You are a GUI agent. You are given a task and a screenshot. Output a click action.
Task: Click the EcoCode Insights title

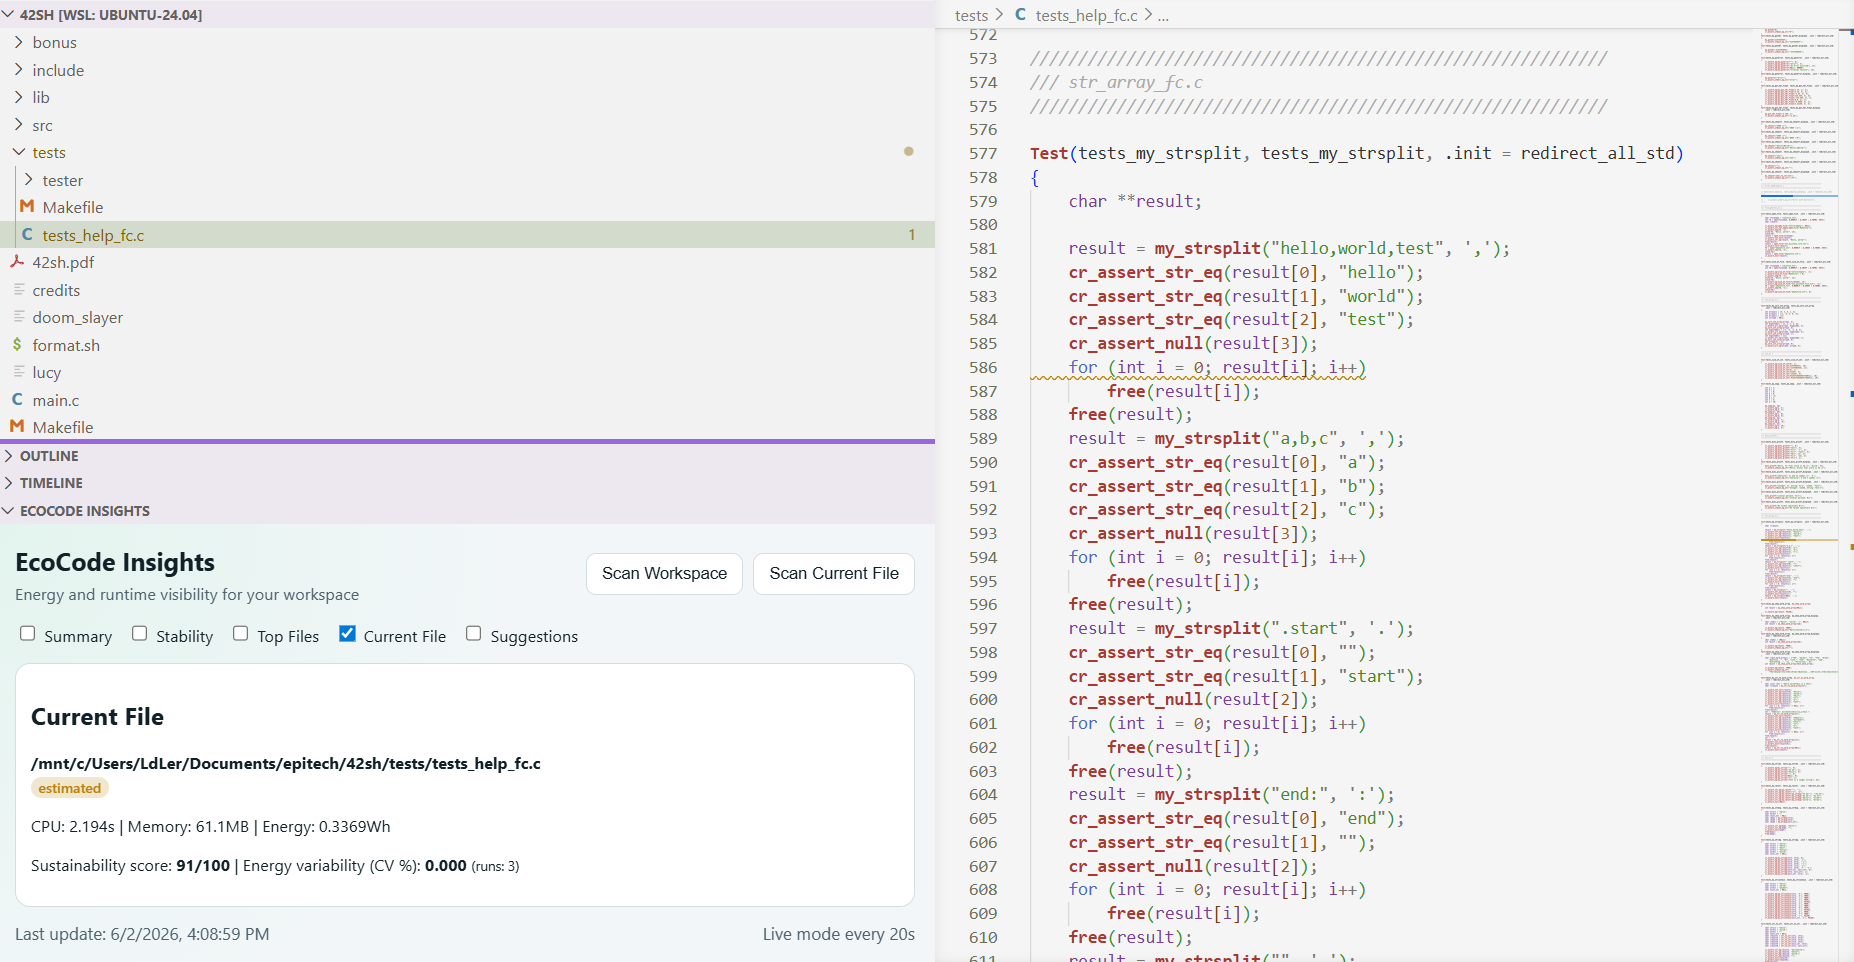tap(115, 562)
